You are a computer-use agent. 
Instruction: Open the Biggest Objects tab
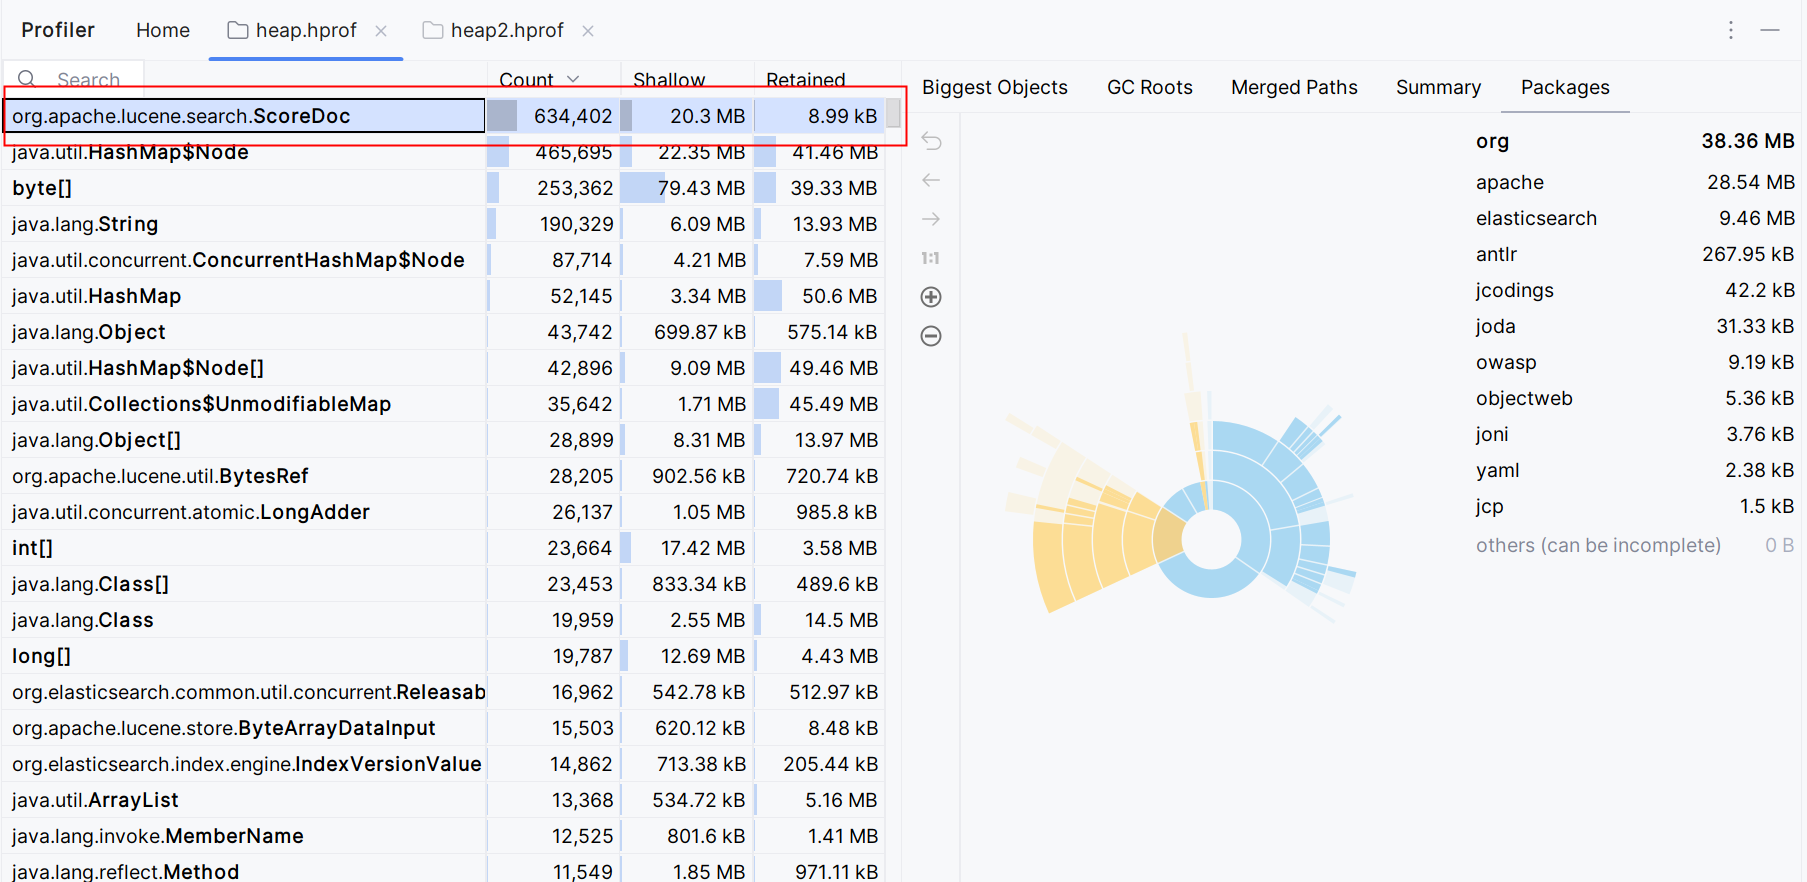tap(994, 88)
